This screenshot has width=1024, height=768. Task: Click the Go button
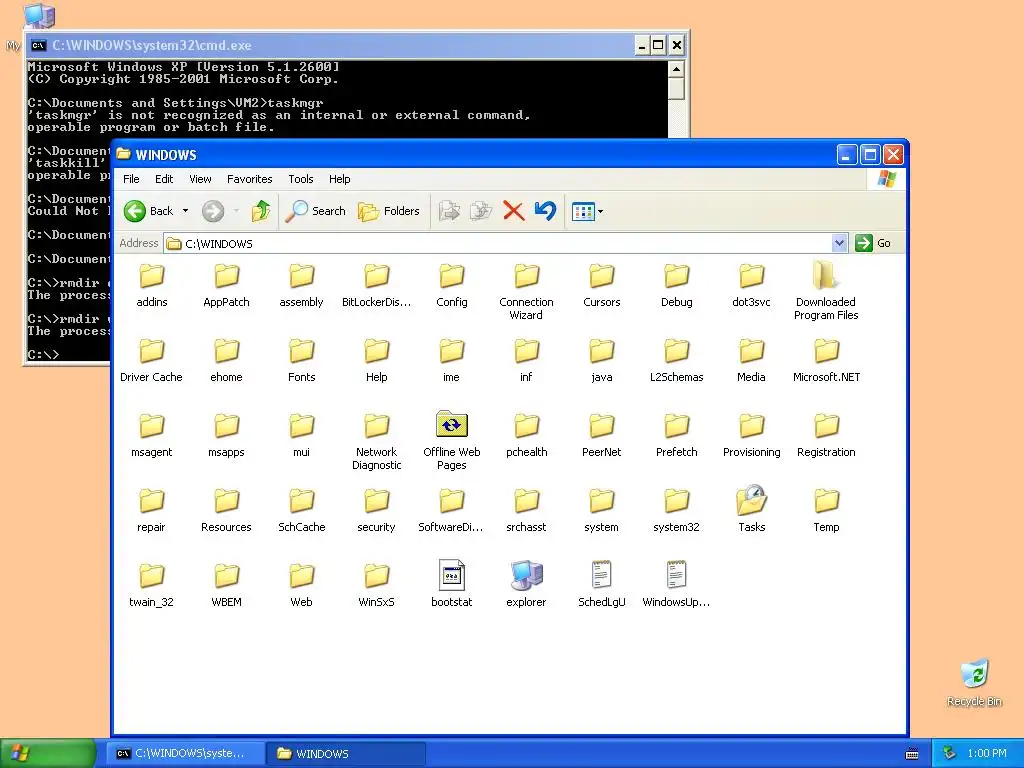(x=873, y=243)
